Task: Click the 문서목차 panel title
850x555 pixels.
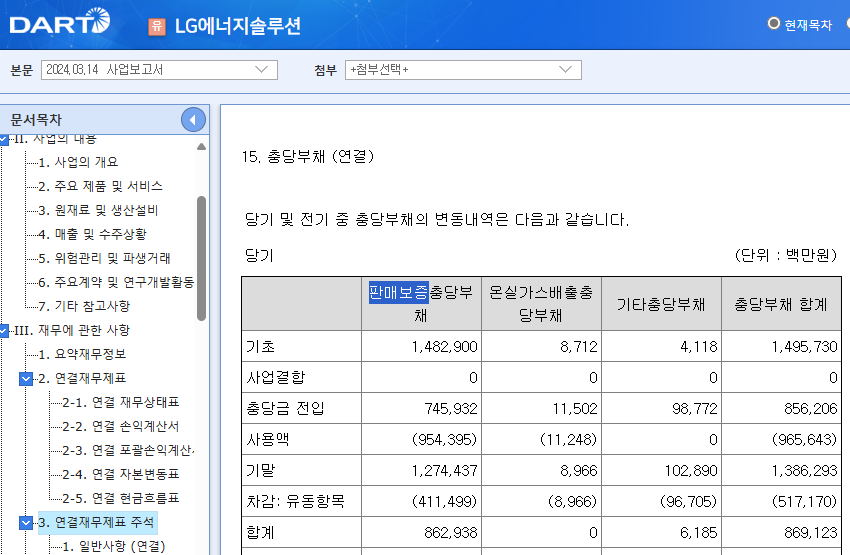Action: tap(36, 120)
